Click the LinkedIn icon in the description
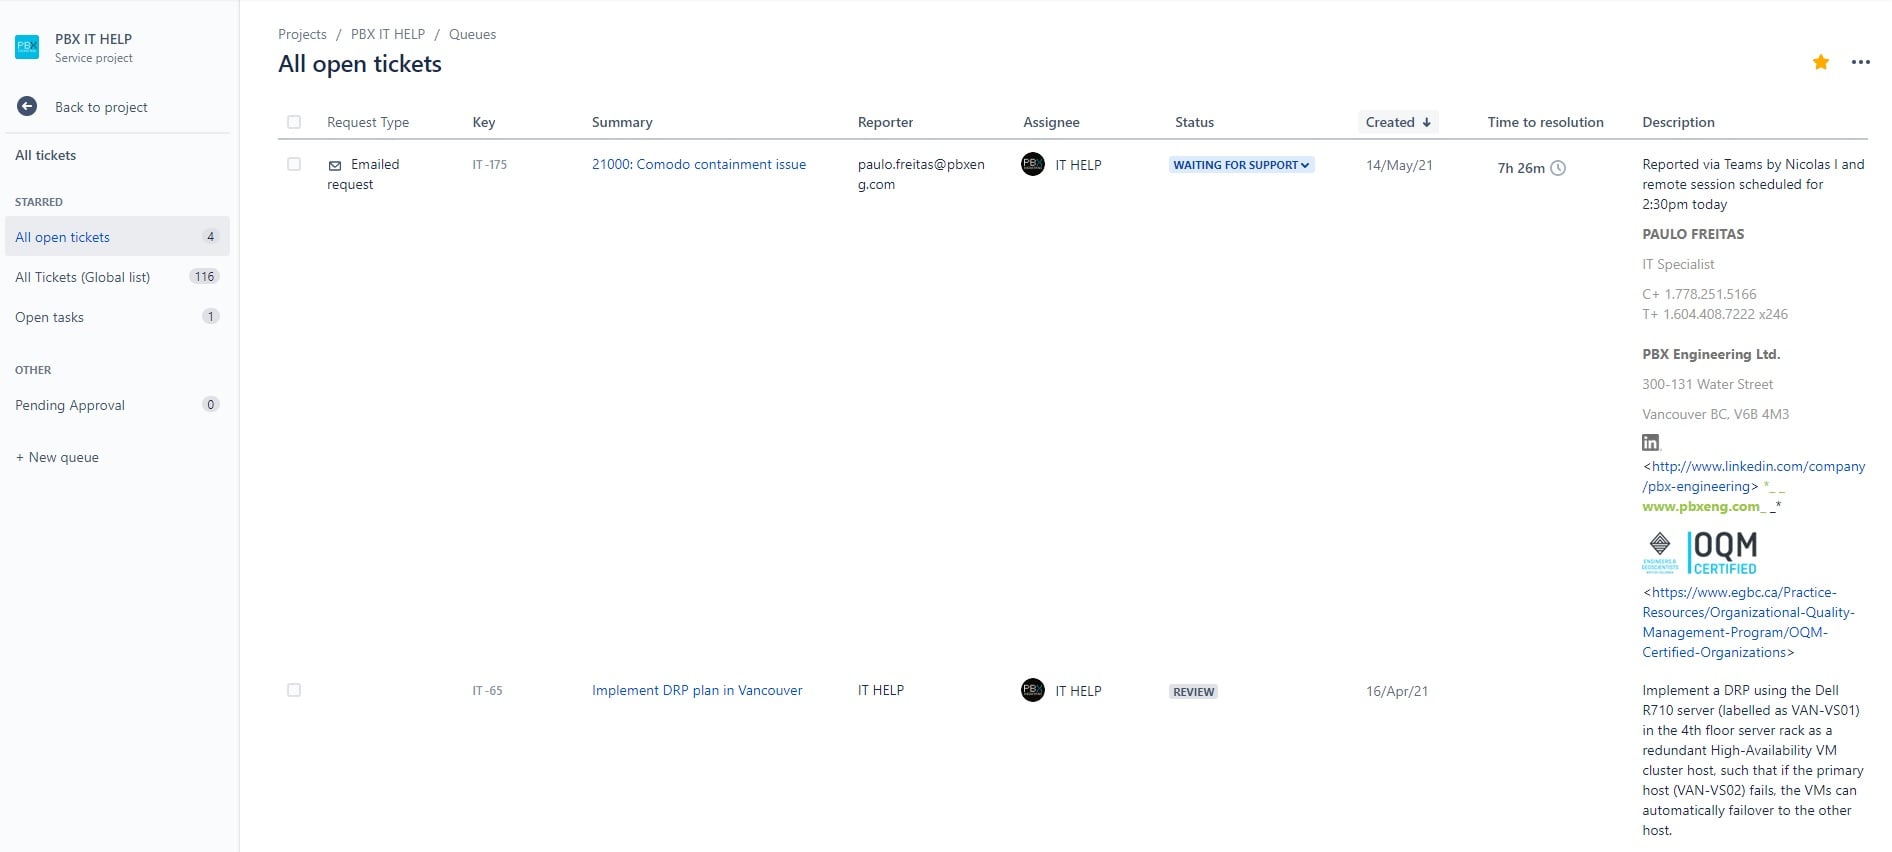Viewport: 1892px width, 852px height. pyautogui.click(x=1651, y=442)
